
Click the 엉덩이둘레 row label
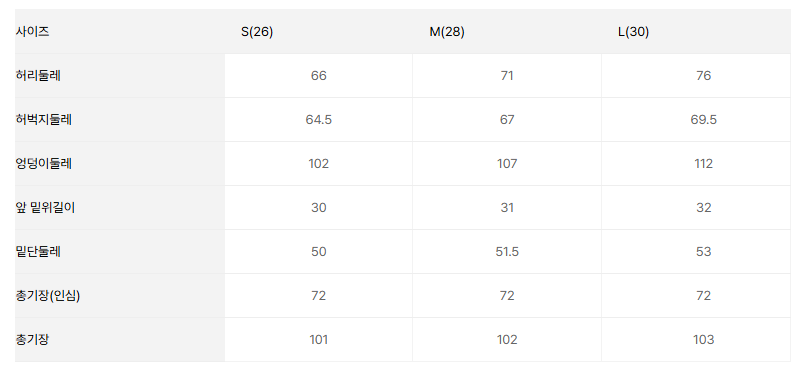pyautogui.click(x=44, y=164)
